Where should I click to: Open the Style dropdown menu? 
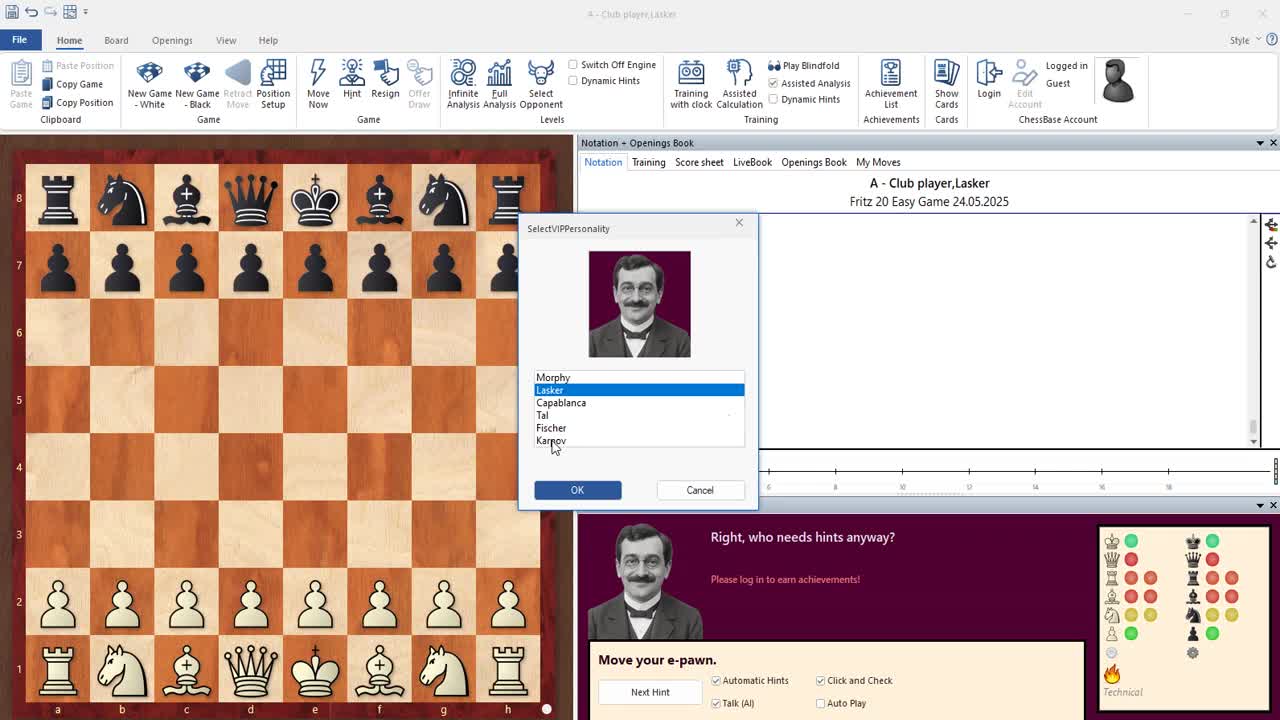[1244, 41]
